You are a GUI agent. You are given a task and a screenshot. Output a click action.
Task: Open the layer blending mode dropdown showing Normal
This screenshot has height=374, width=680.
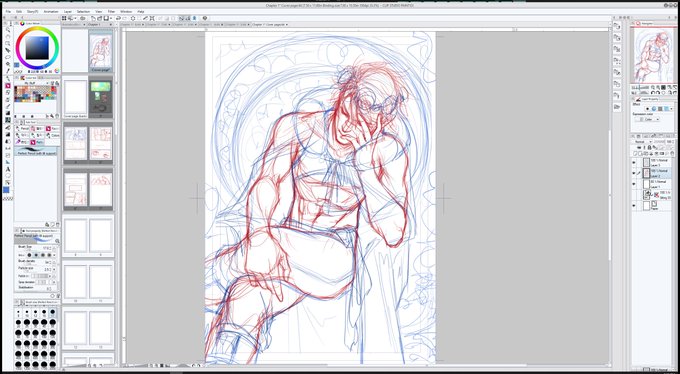[644, 142]
